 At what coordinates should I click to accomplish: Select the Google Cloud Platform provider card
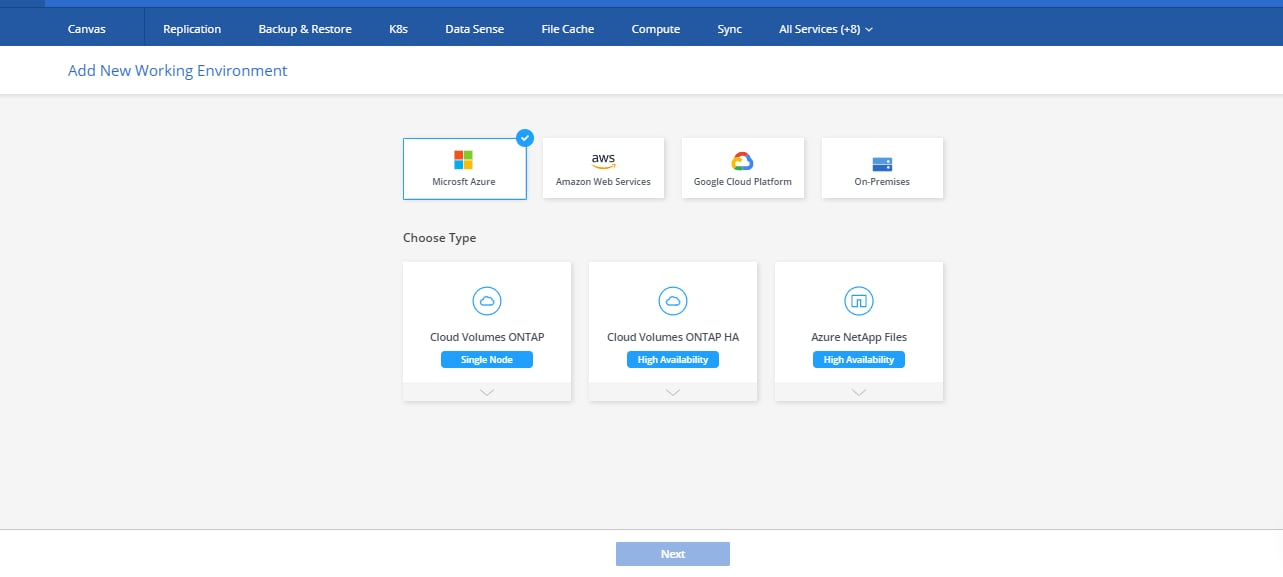(743, 168)
